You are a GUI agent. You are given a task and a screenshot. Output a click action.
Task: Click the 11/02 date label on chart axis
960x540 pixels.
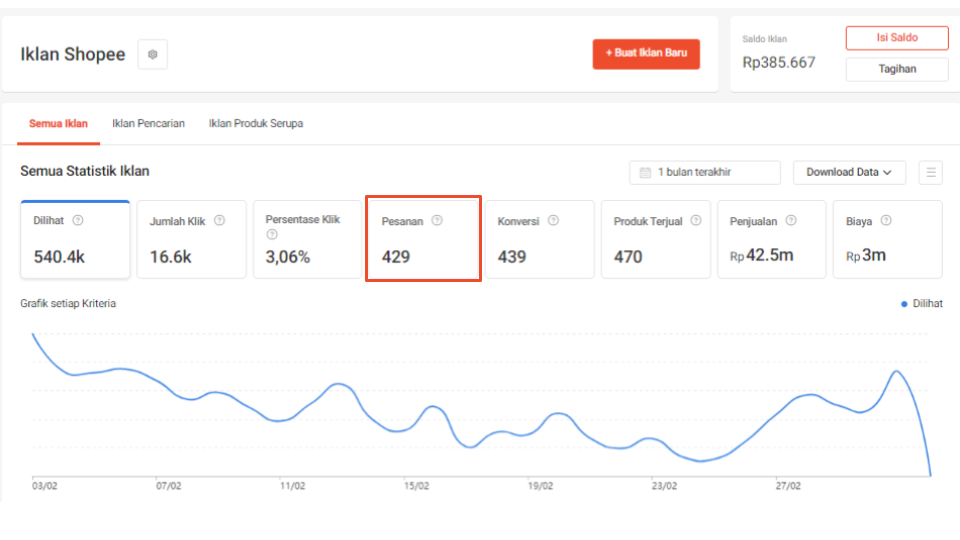pyautogui.click(x=293, y=486)
